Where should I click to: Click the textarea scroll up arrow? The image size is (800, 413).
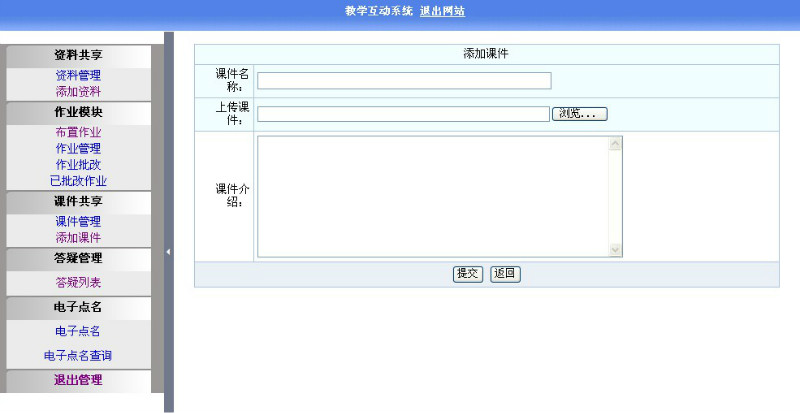(615, 144)
